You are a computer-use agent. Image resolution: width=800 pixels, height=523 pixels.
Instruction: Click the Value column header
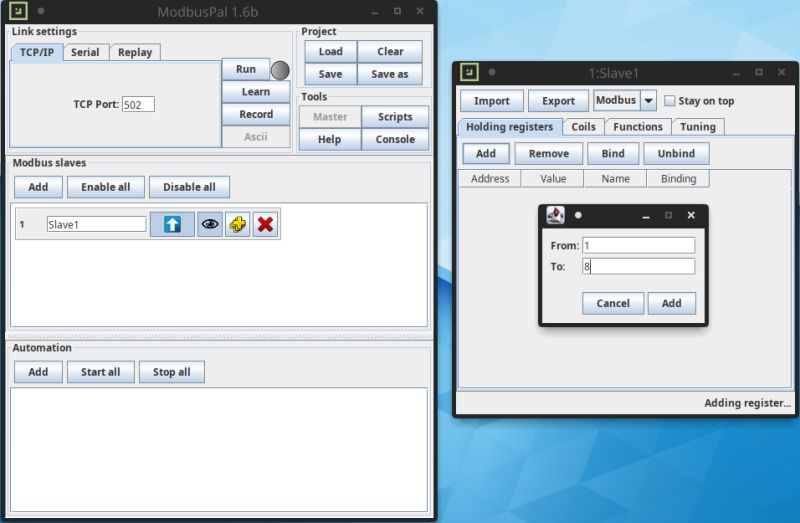[x=553, y=179]
